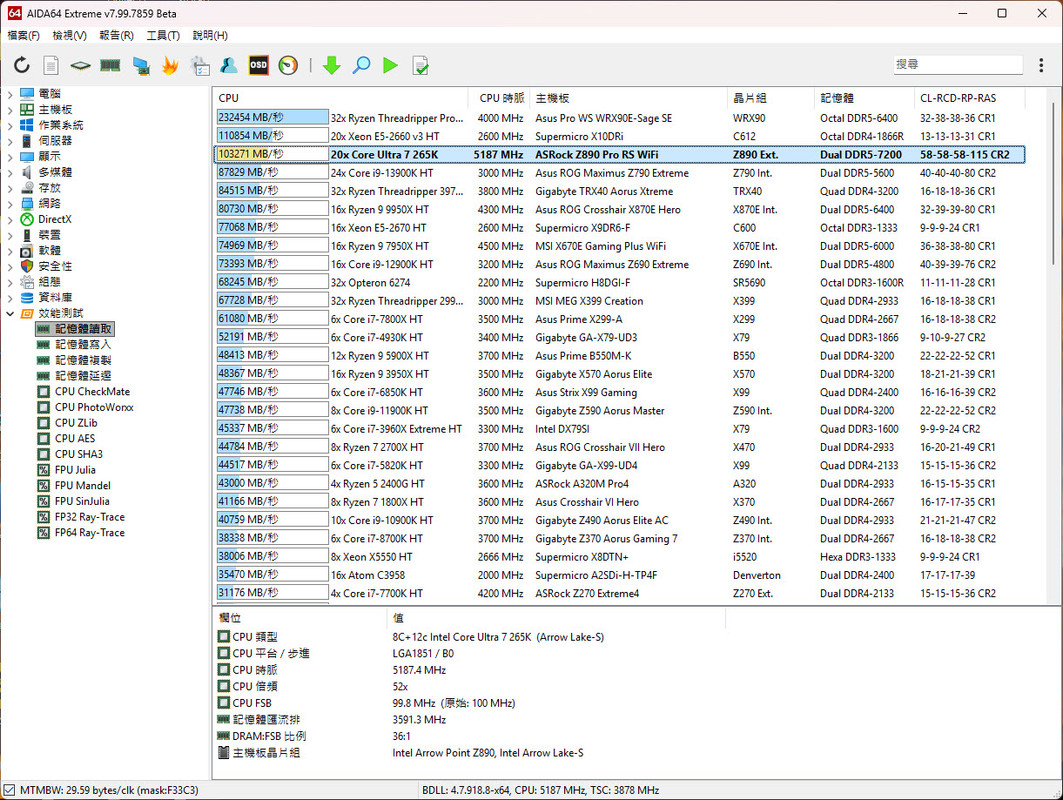Viewport: 1063px width, 800px height.
Task: Open the 檔案(F) menu
Action: pyautogui.click(x=24, y=35)
